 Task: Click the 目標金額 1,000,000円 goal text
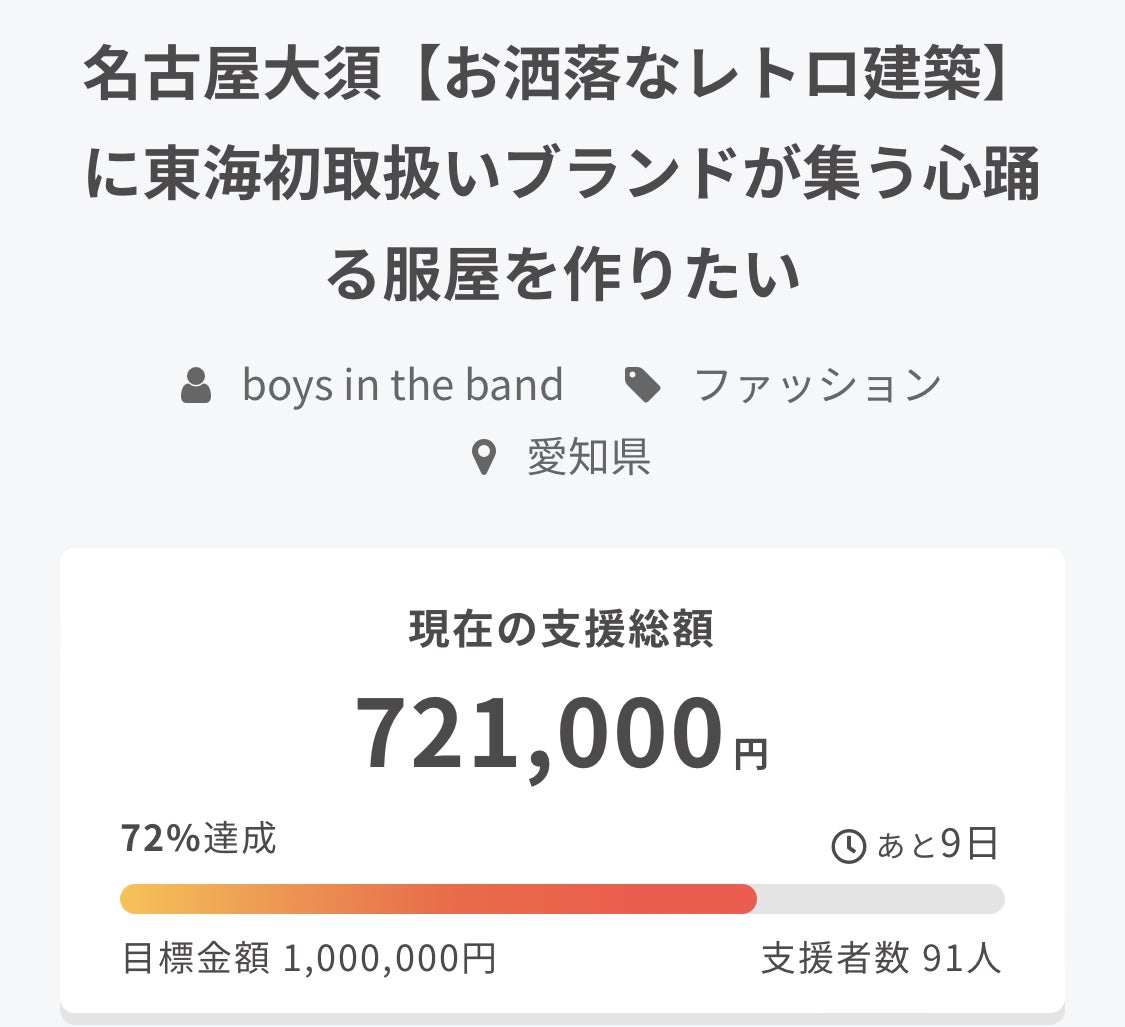pos(309,958)
